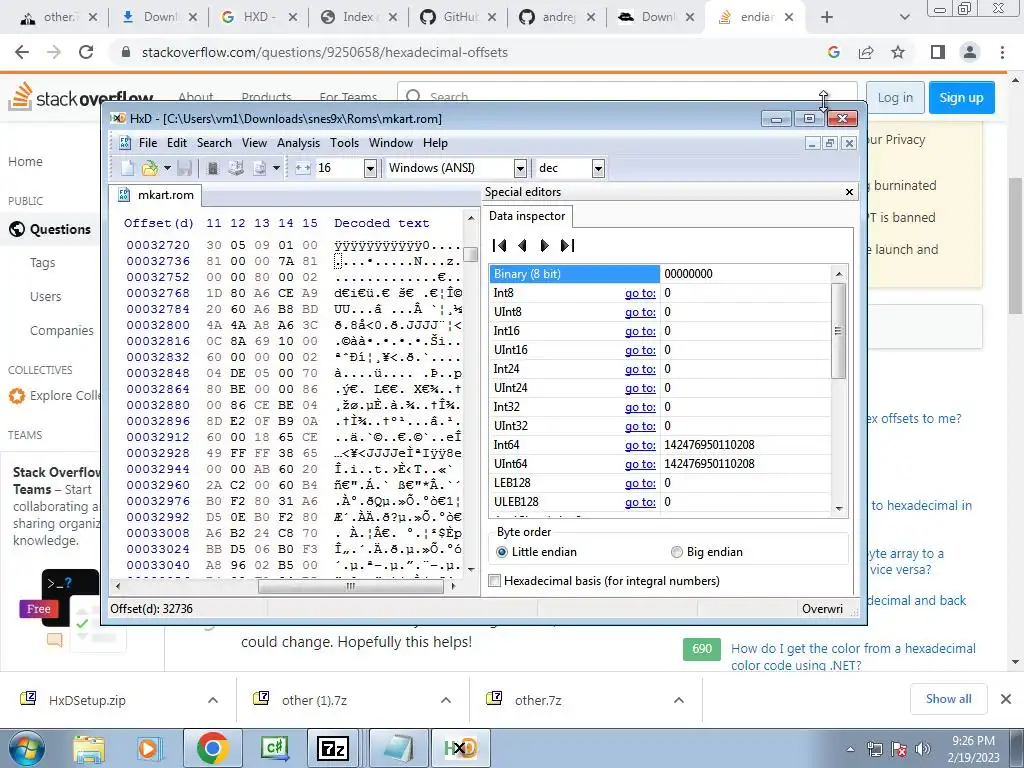Click the Int64 value 142476950110208
This screenshot has height=768, width=1024.
709,445
